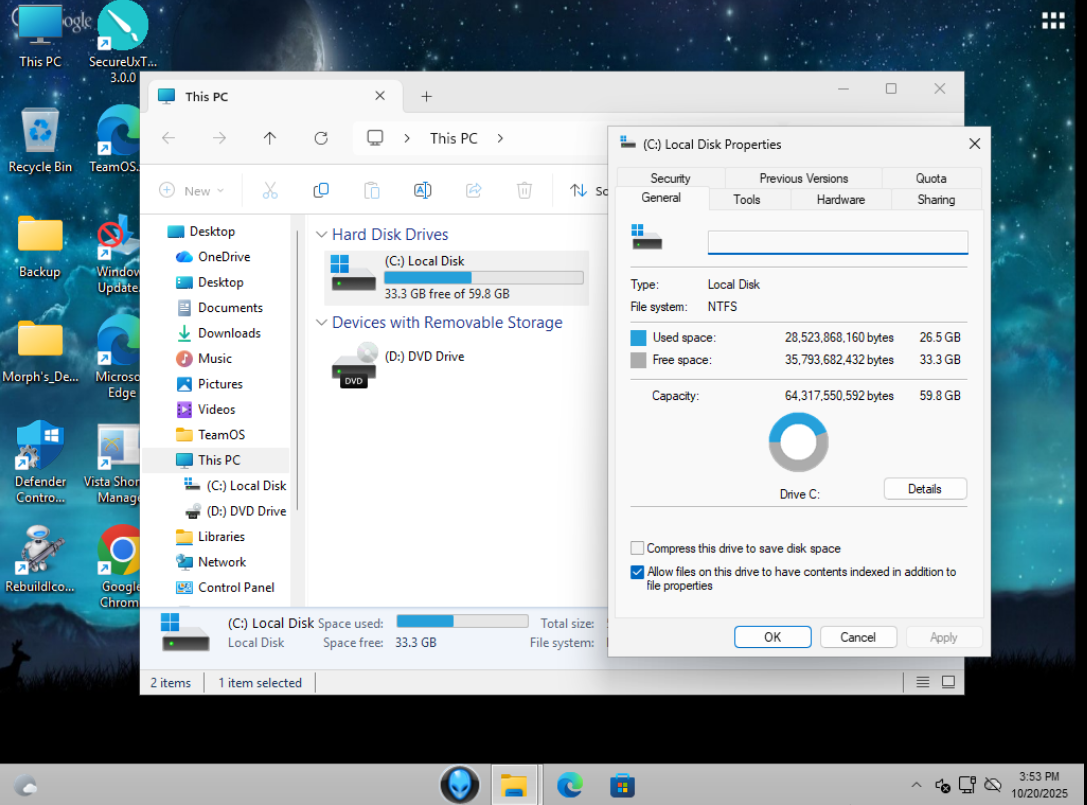The height and width of the screenshot is (805, 1087).
Task: Click the drive label text field
Action: [x=837, y=242]
